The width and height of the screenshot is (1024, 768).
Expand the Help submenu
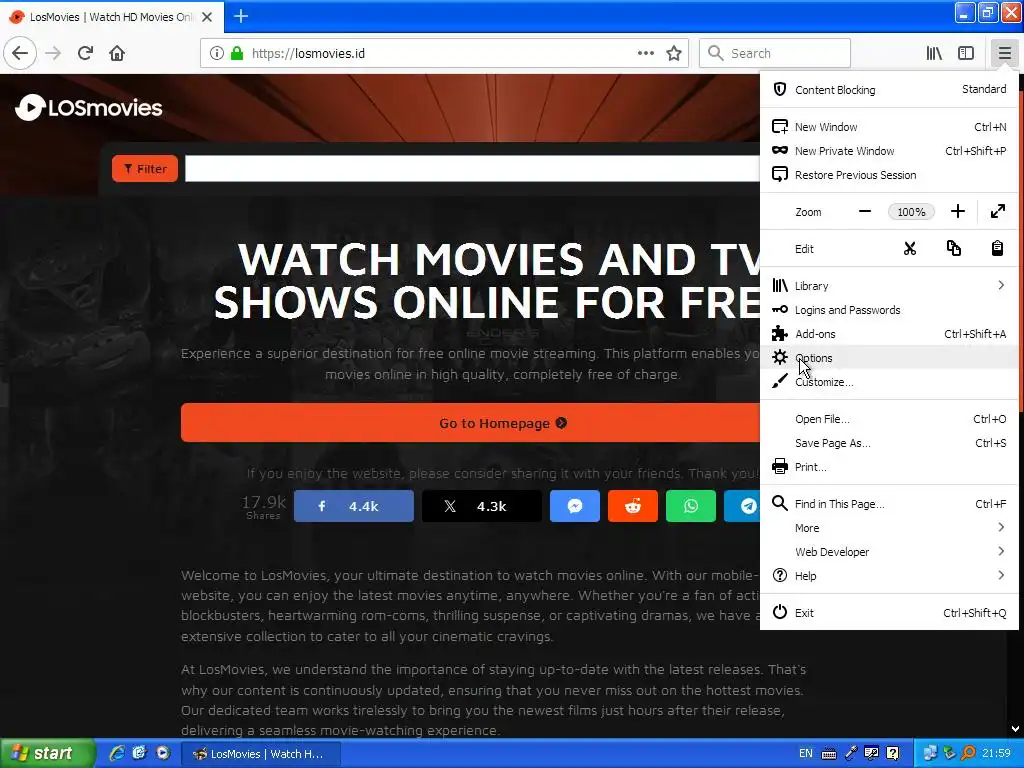[x=889, y=576]
